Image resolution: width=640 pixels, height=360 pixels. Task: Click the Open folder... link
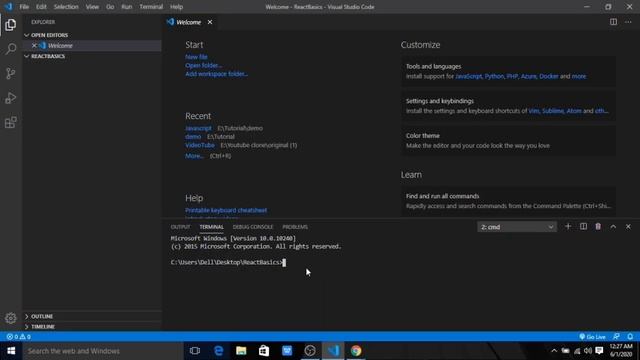point(203,65)
